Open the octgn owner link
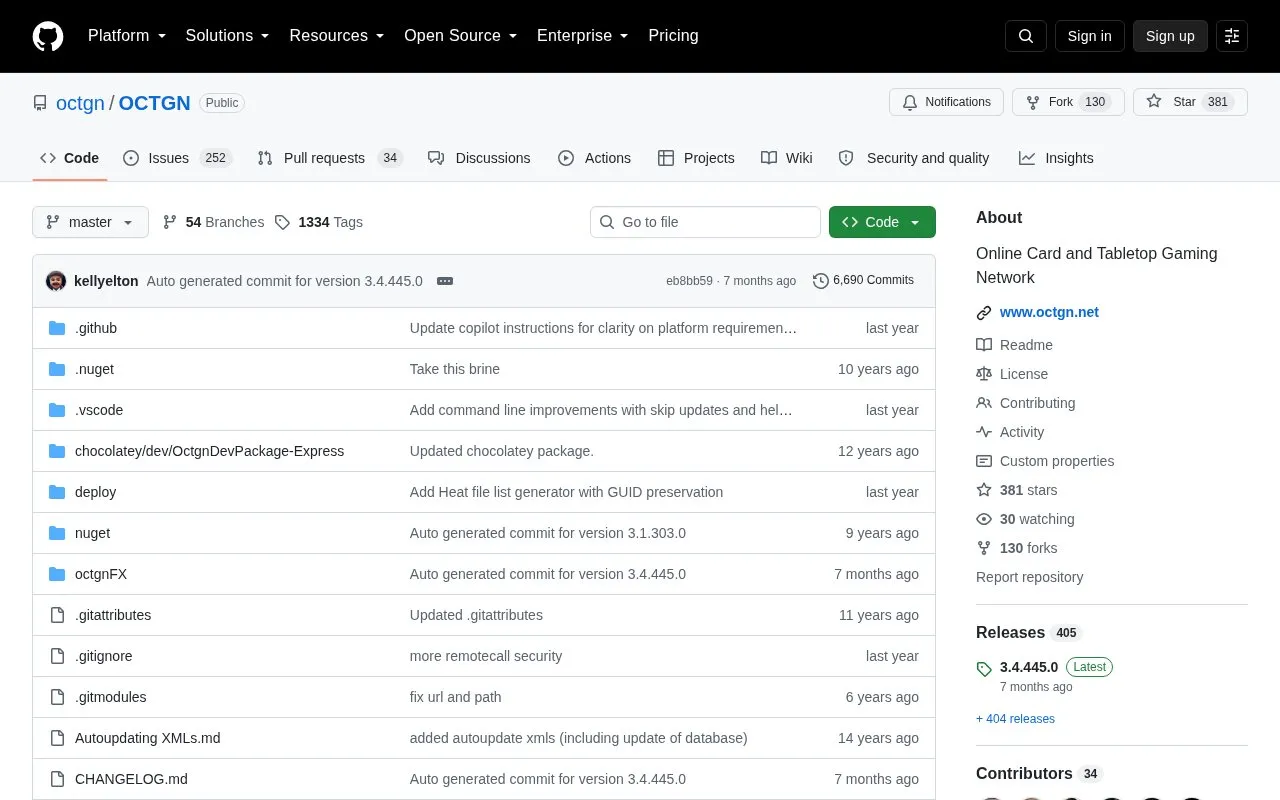1280x800 pixels. 80,103
